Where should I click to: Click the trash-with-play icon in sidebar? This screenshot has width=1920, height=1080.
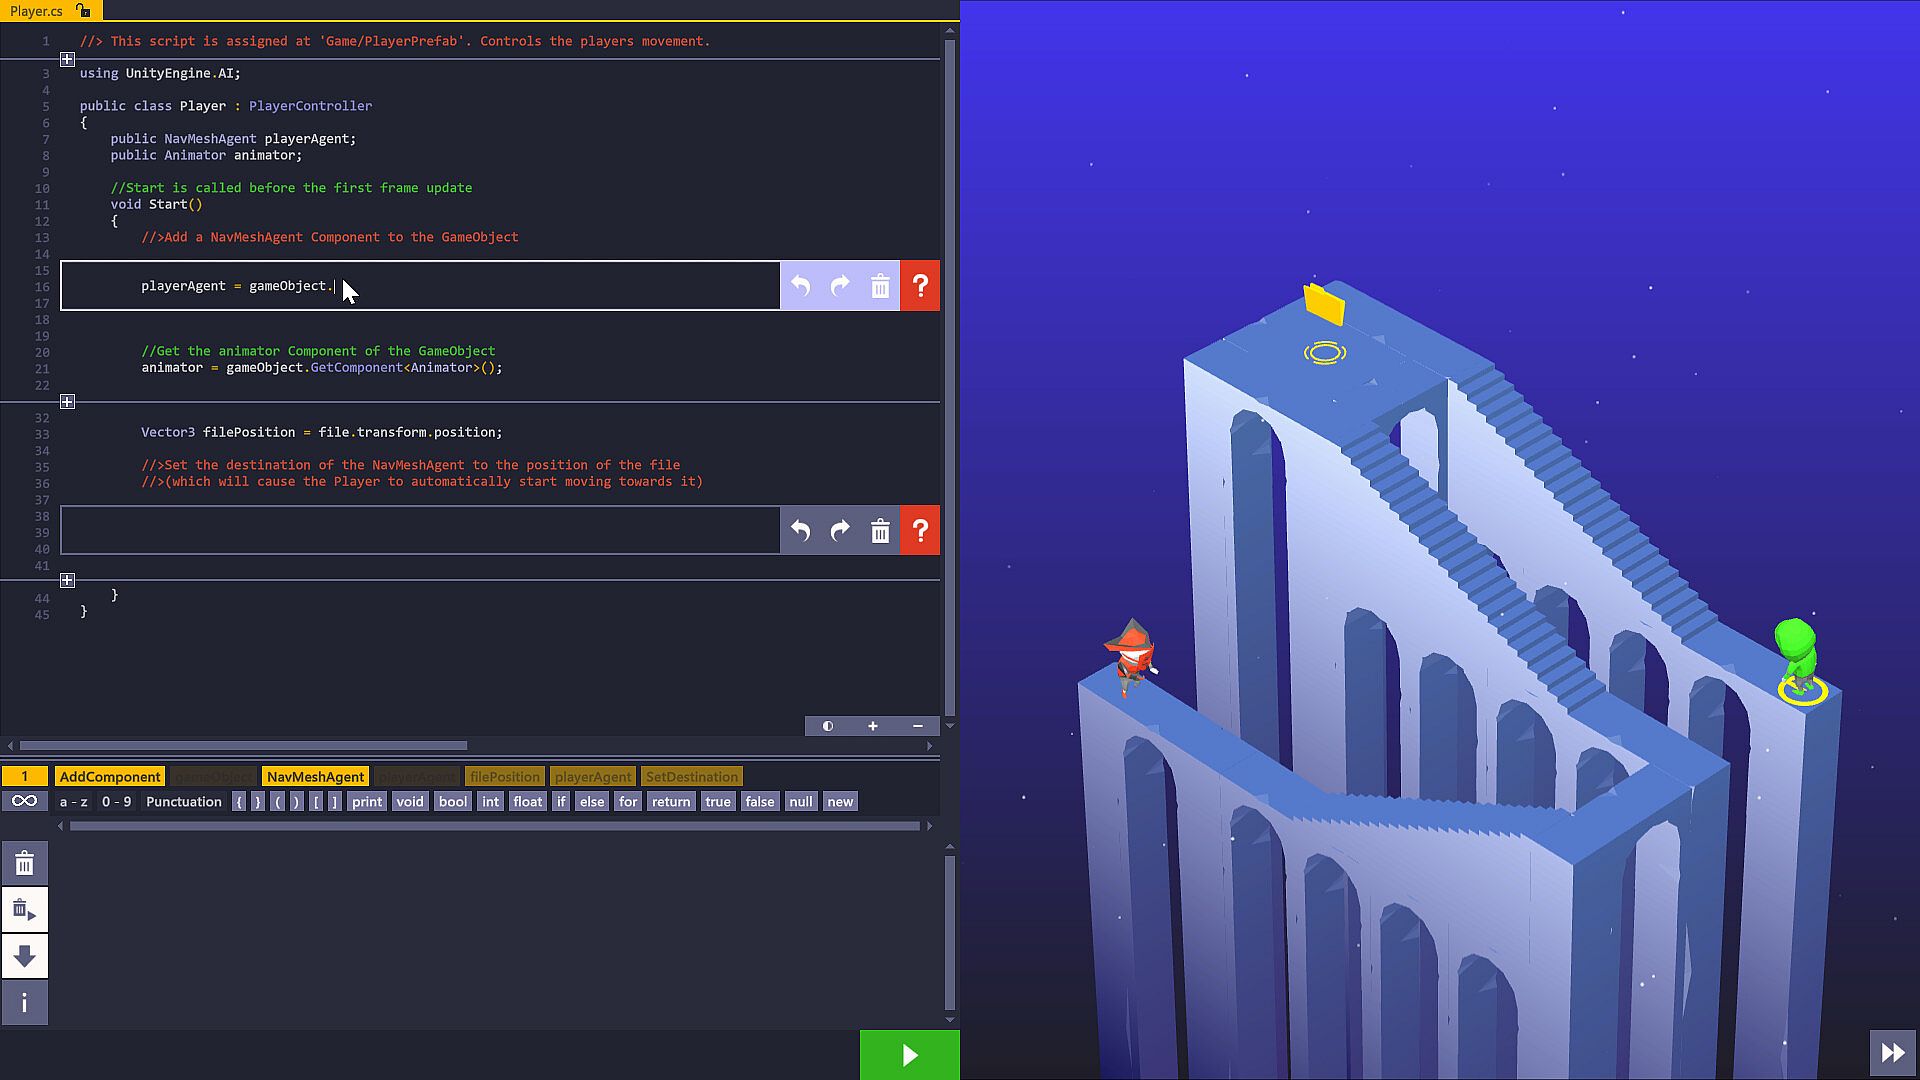coord(25,910)
